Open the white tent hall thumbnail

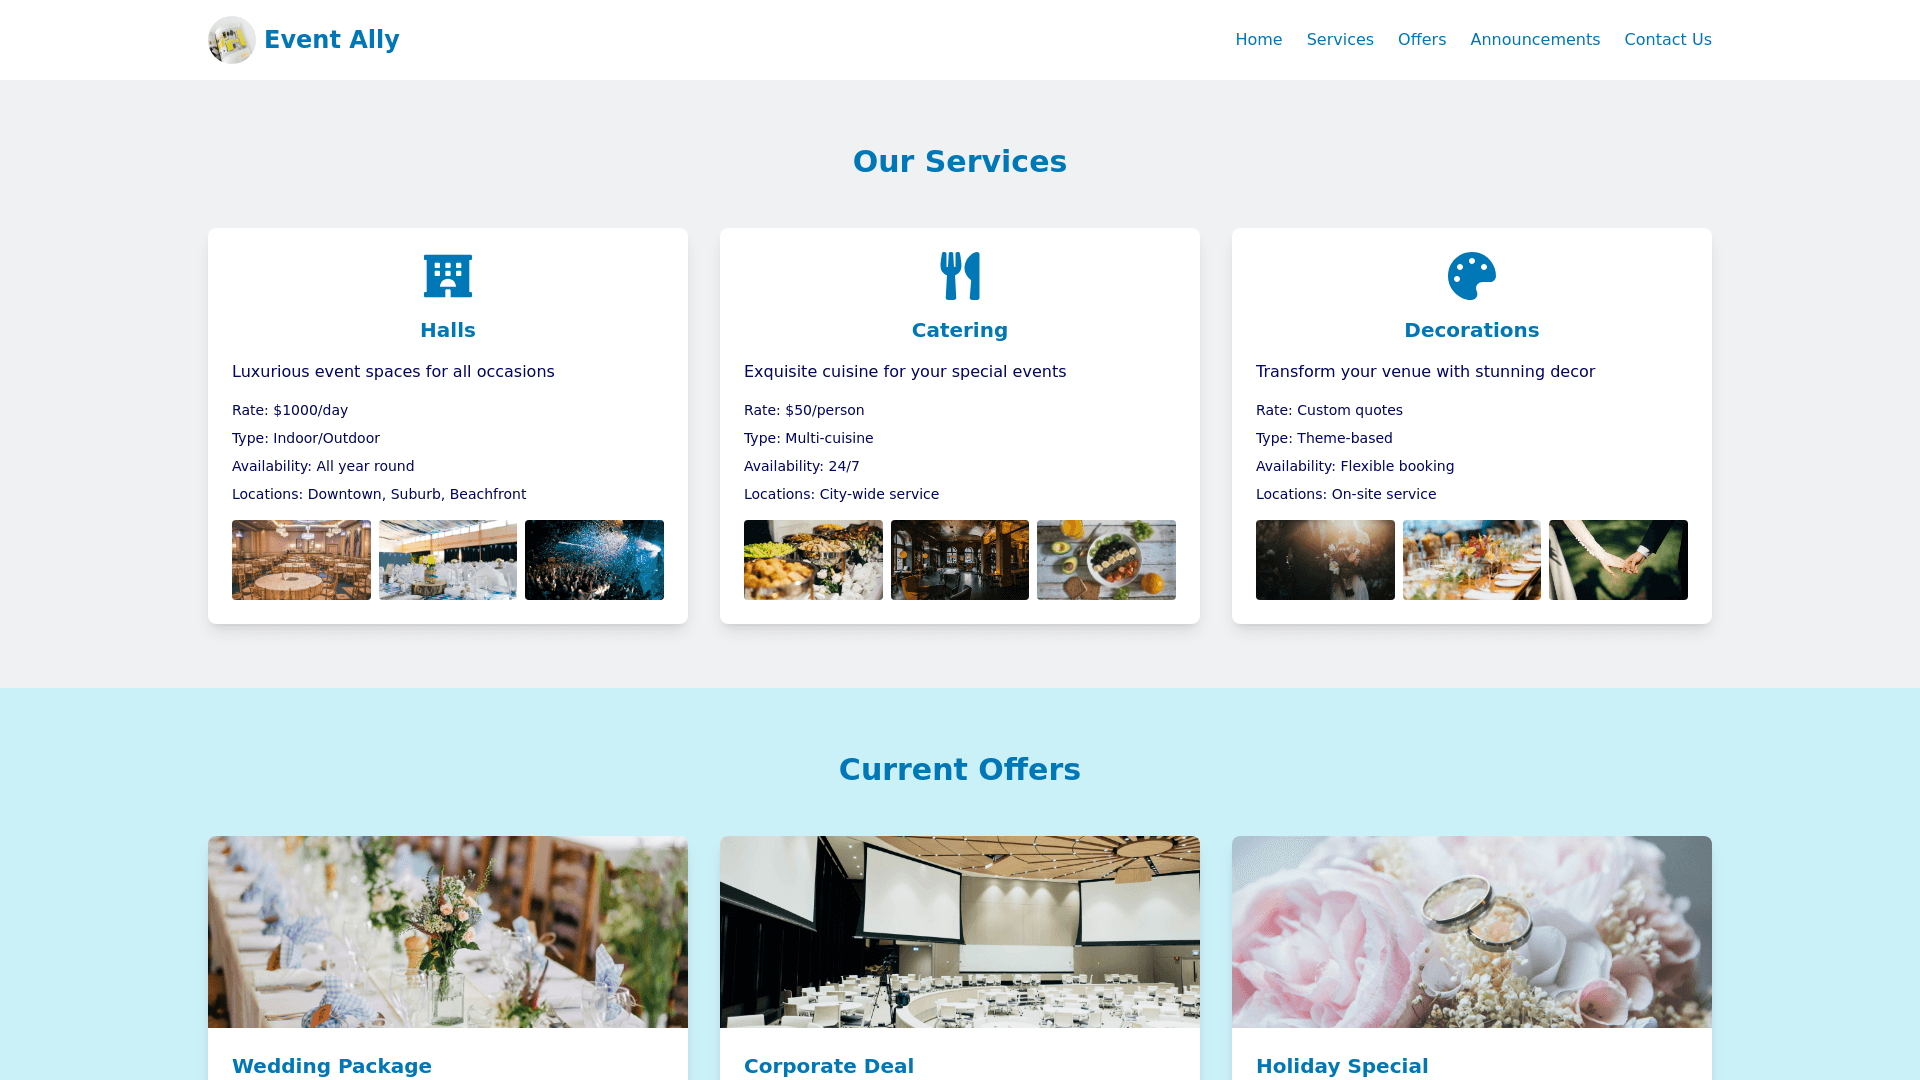pos(447,560)
